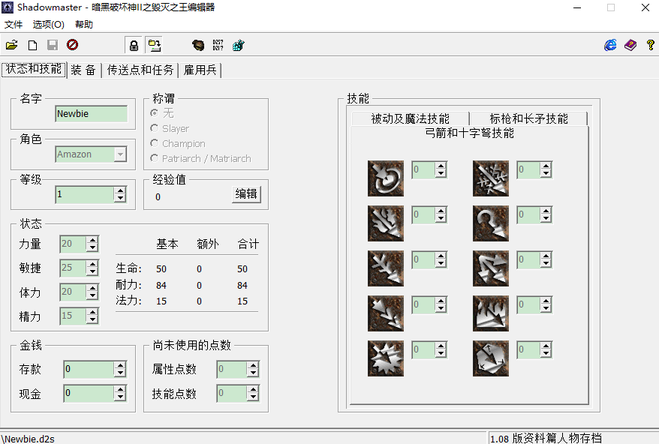Open the 被动及魔法技能 skill tab
The width and height of the screenshot is (659, 444).
410,118
